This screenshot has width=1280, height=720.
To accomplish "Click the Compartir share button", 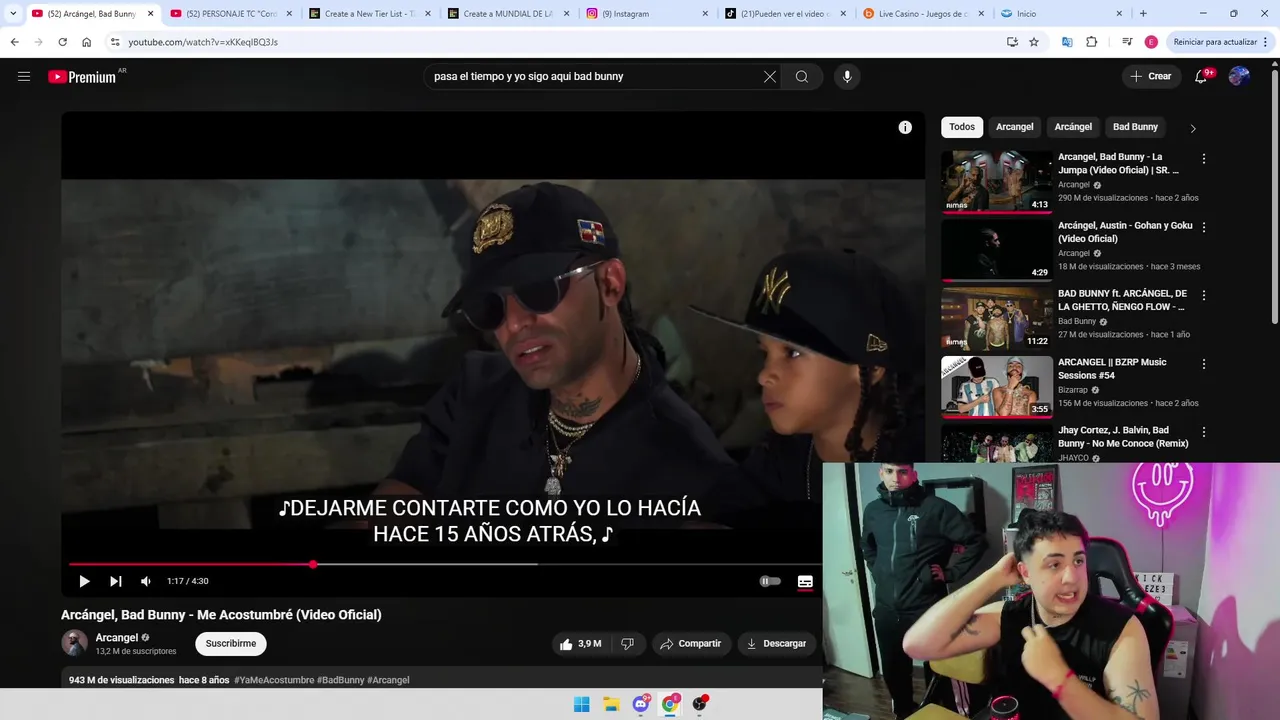I will pos(690,644).
